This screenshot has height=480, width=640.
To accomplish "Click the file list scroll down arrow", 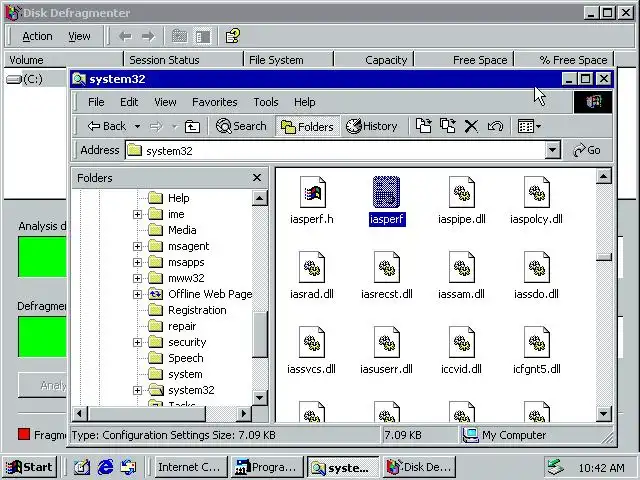I will coord(604,414).
